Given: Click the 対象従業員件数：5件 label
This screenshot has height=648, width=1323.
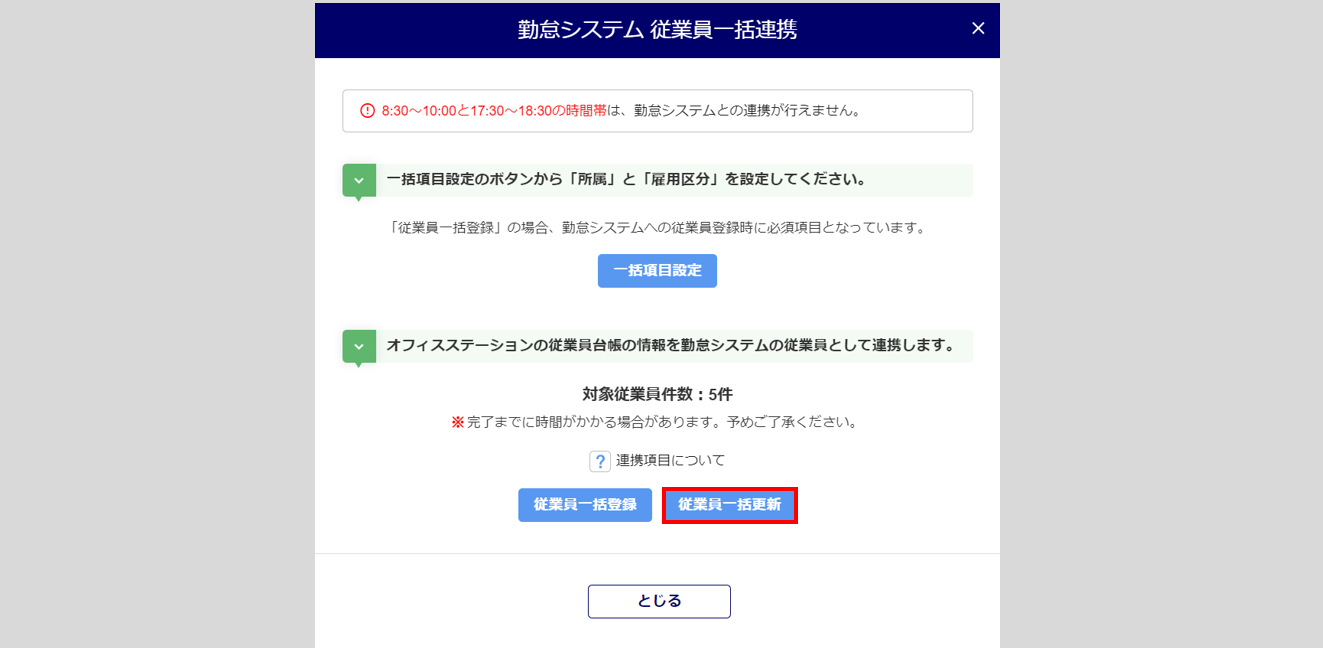Looking at the screenshot, I should [657, 394].
